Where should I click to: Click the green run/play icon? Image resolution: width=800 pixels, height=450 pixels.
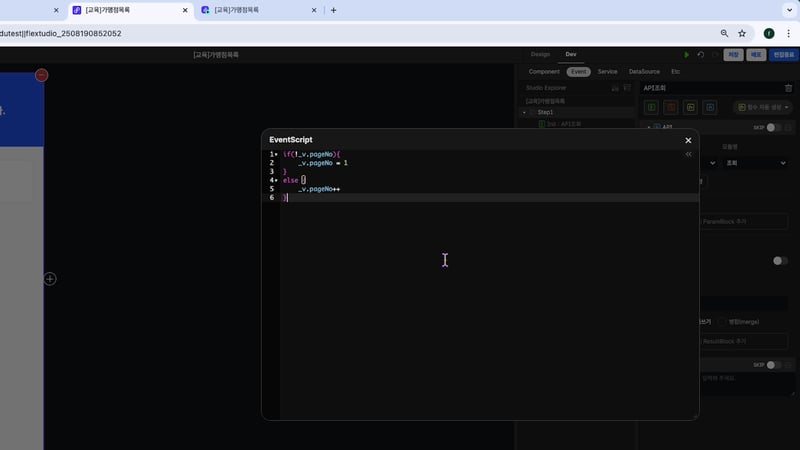tap(687, 55)
